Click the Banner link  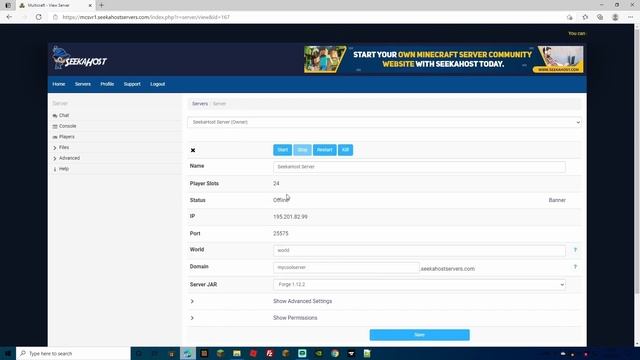pyautogui.click(x=557, y=200)
